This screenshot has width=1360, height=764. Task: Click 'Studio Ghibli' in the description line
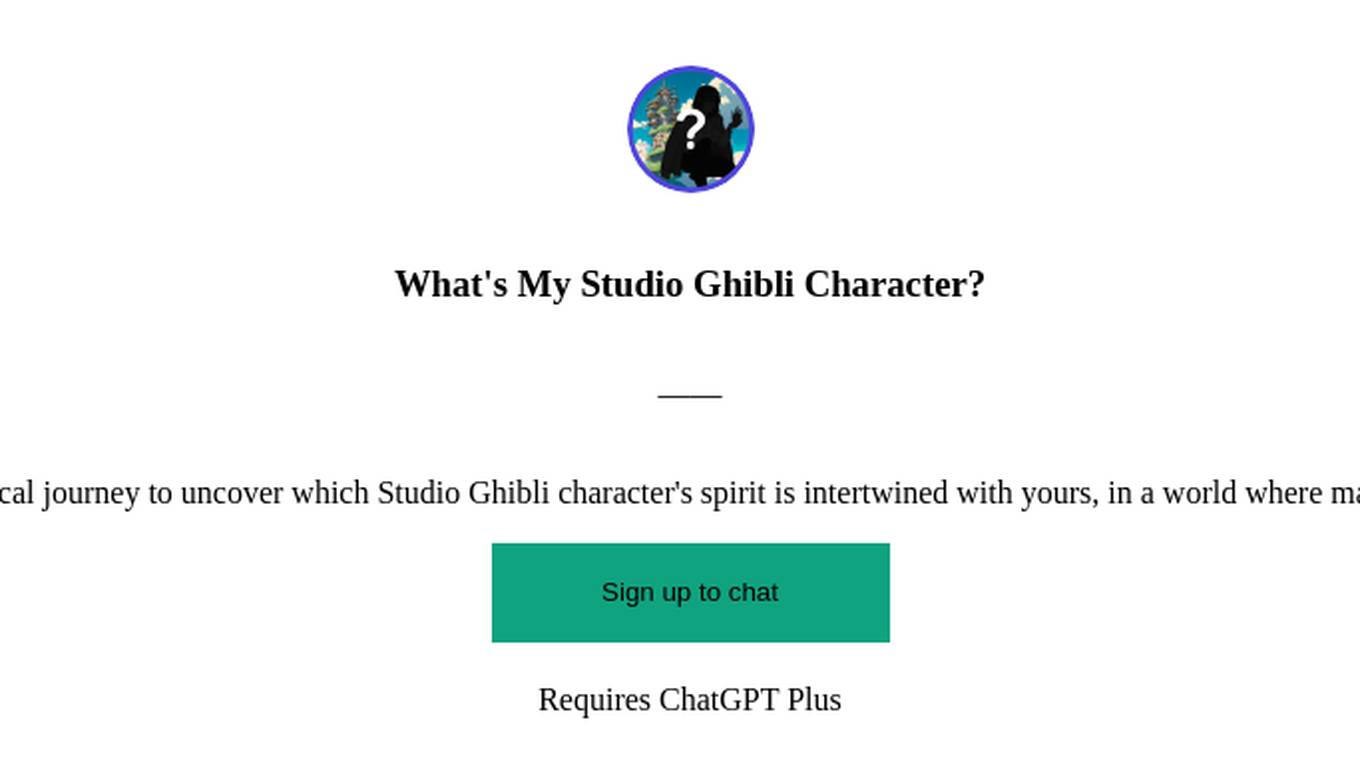coord(463,493)
